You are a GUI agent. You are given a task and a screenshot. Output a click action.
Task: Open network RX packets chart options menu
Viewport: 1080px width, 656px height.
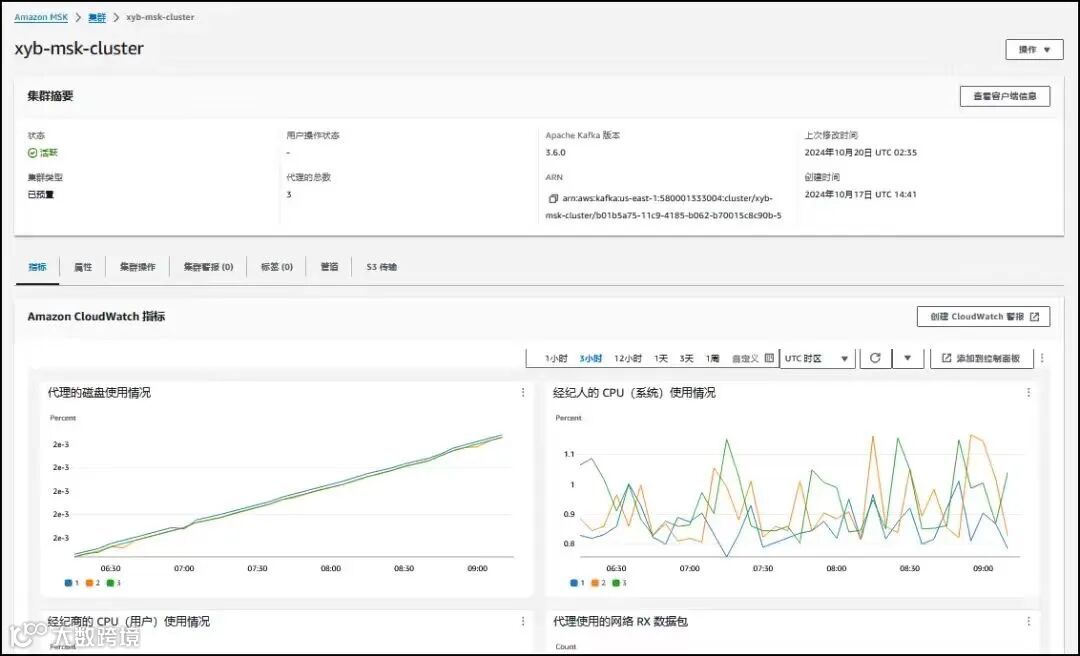pos(1028,621)
